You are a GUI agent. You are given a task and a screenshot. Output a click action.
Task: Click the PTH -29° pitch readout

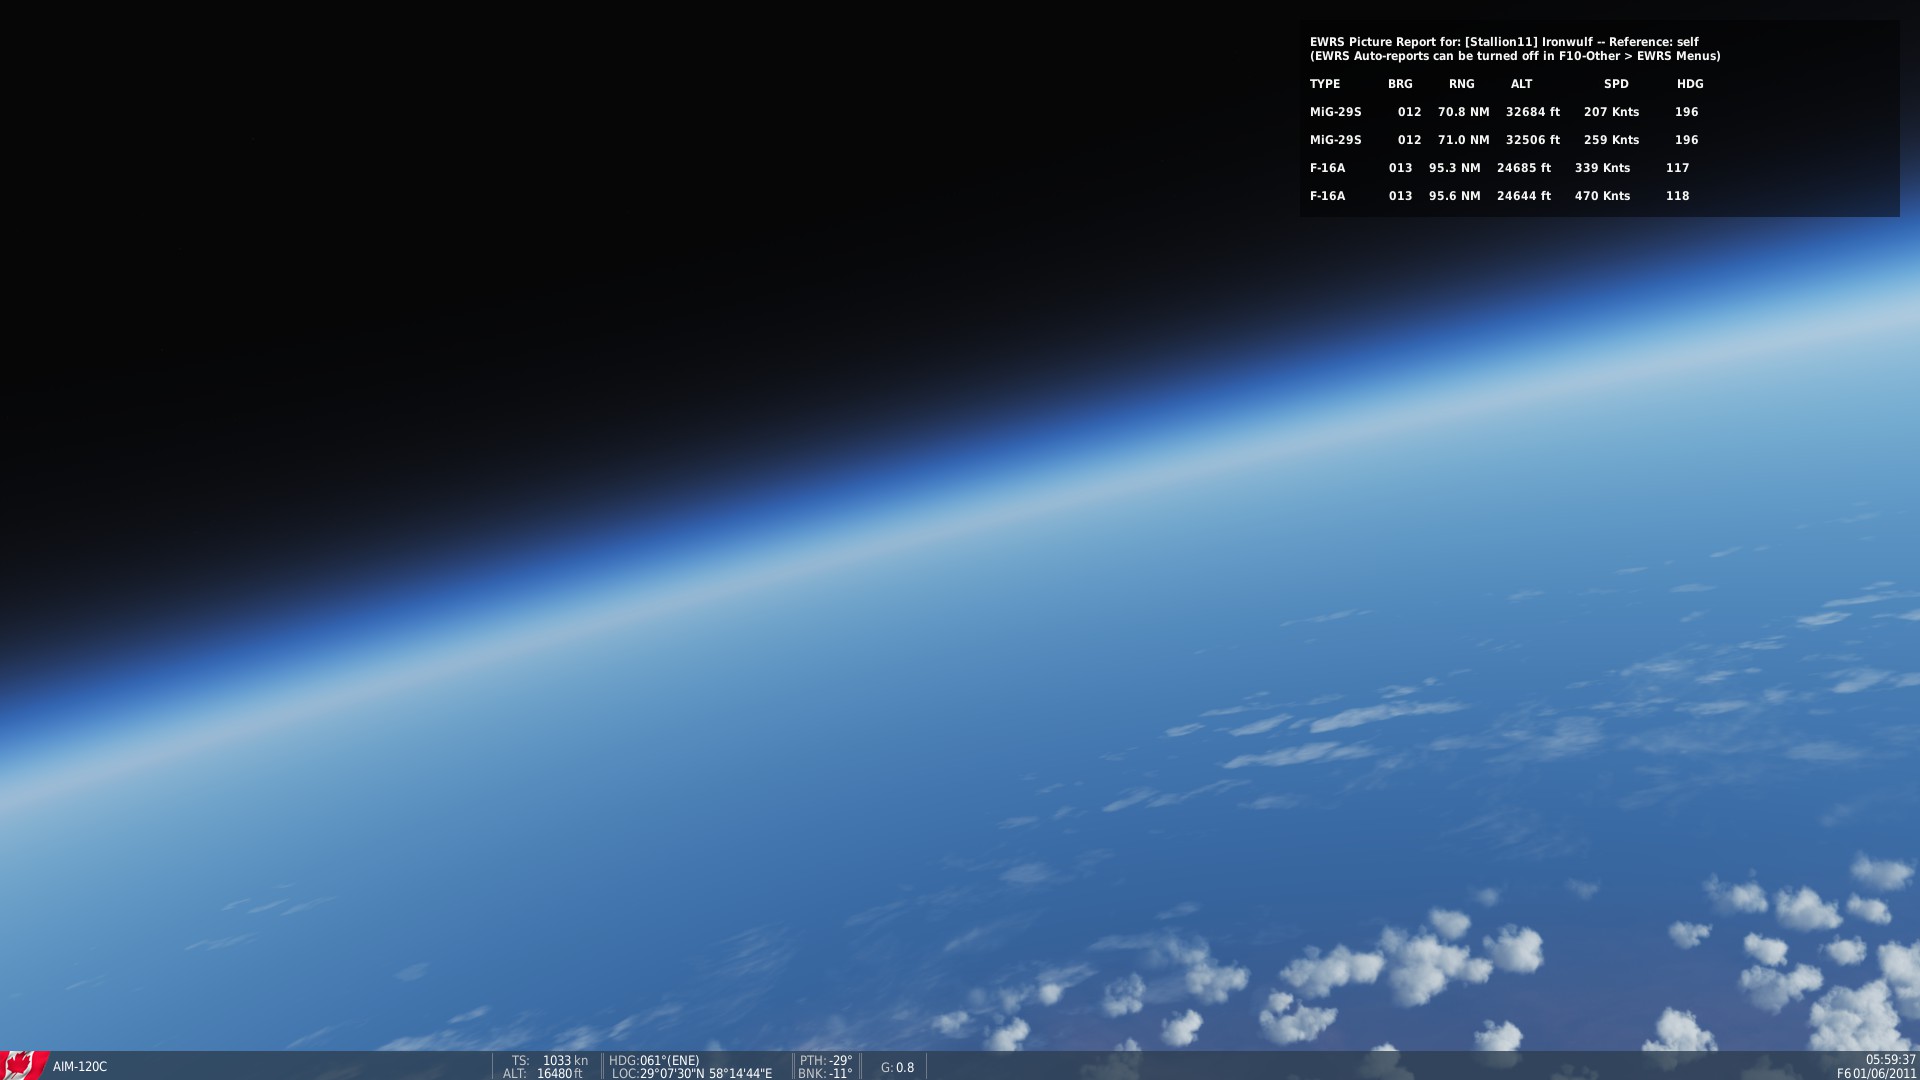pos(826,1061)
